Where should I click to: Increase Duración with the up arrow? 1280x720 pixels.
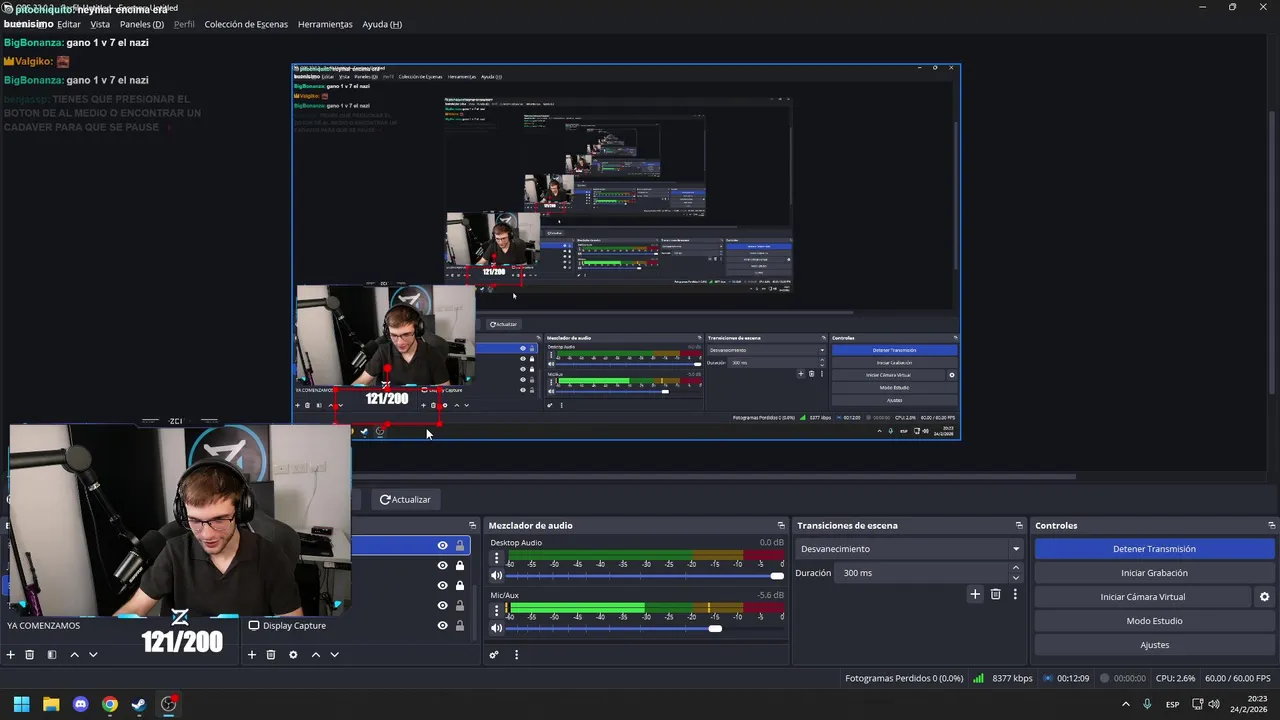pos(1016,568)
